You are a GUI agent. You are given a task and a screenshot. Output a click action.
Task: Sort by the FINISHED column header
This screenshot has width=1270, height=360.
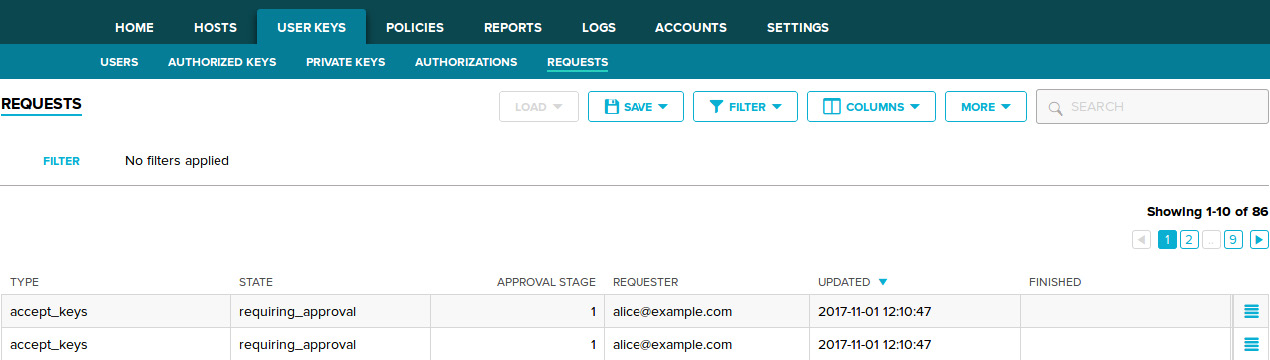coord(1055,282)
